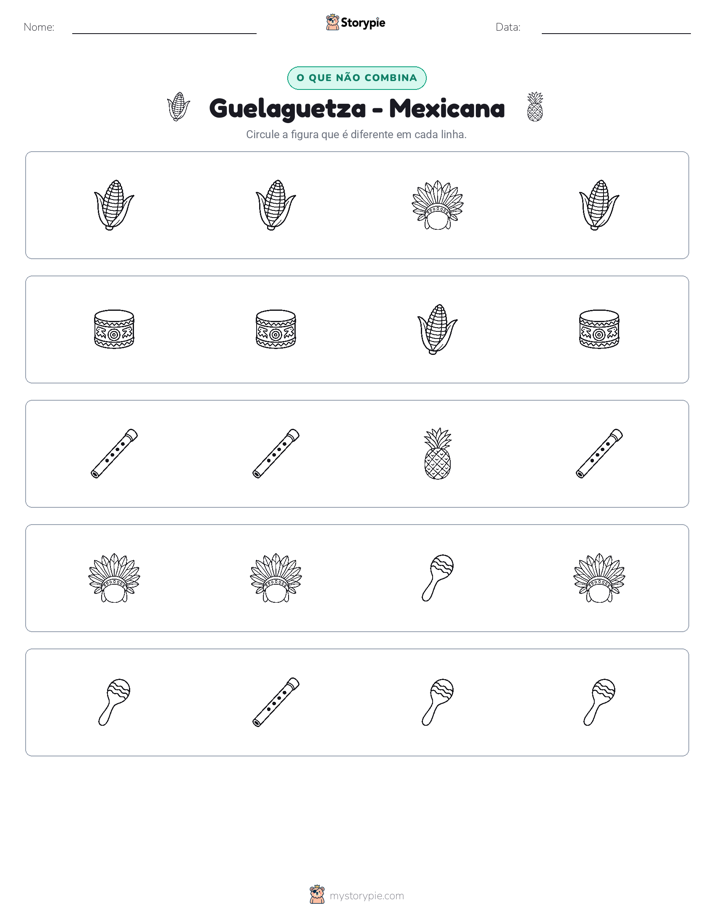Click the Guelaguetza - Mexicana title
Viewport: 714px width, 924px height.
point(357,108)
